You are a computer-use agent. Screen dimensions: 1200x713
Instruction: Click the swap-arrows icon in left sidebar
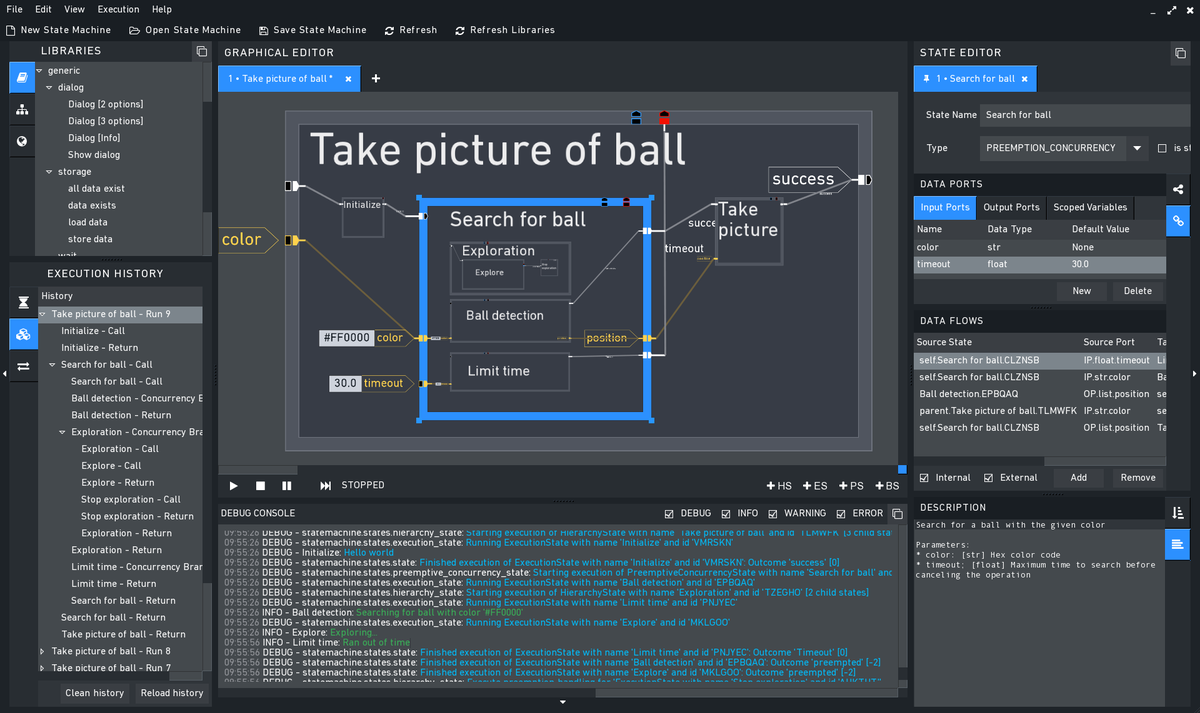(x=20, y=366)
